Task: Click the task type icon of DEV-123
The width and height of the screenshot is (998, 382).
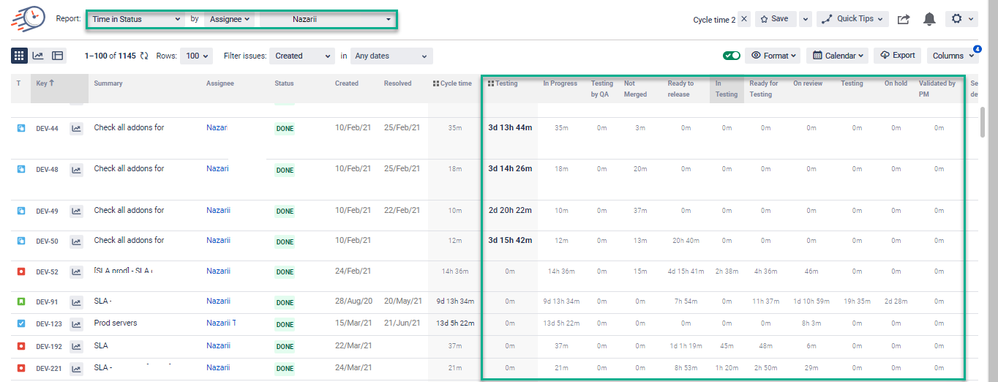Action: click(x=21, y=323)
